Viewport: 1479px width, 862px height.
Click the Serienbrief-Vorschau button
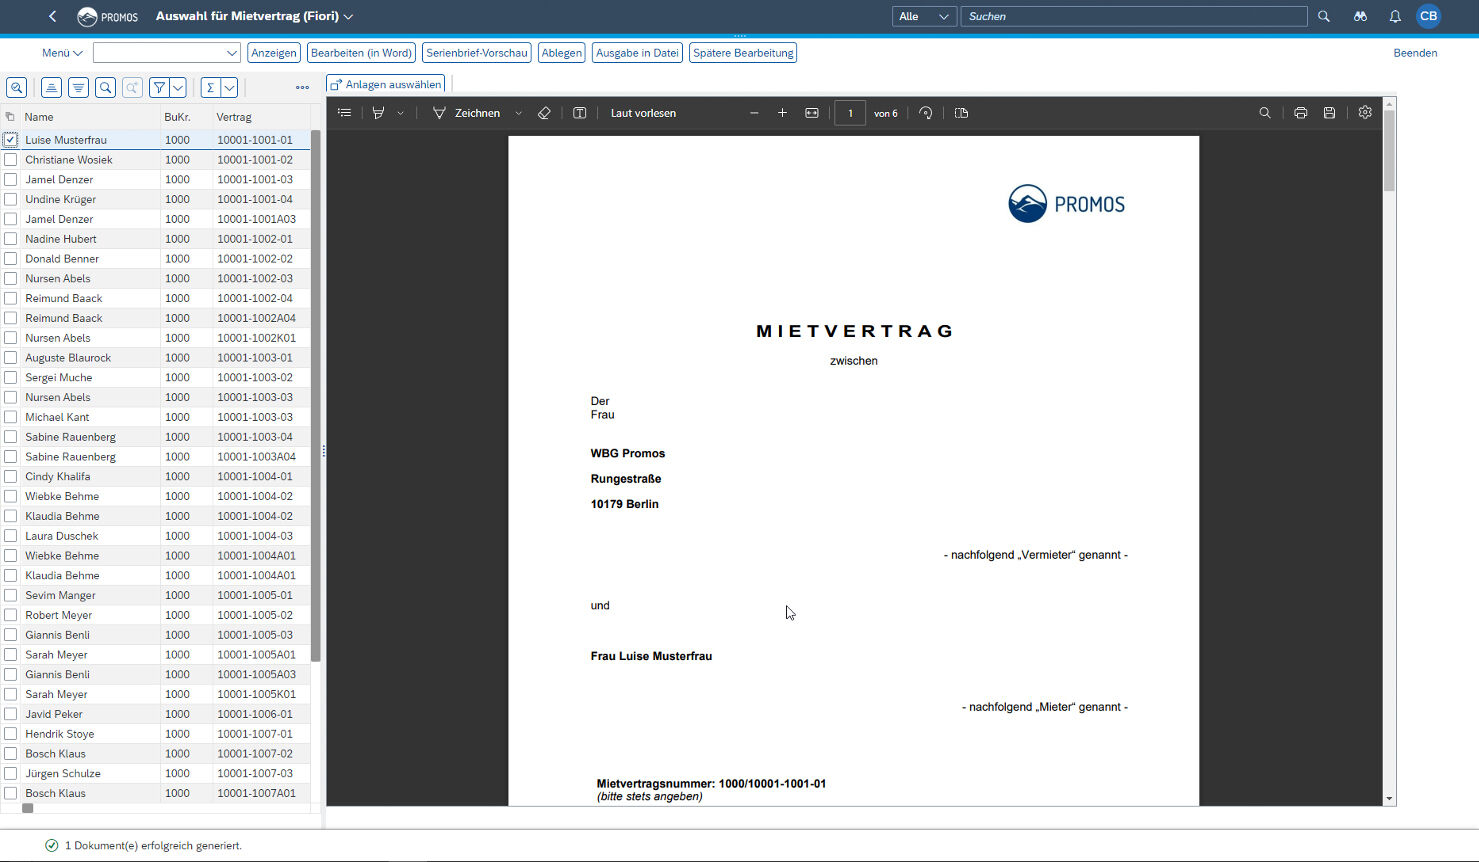tap(477, 53)
